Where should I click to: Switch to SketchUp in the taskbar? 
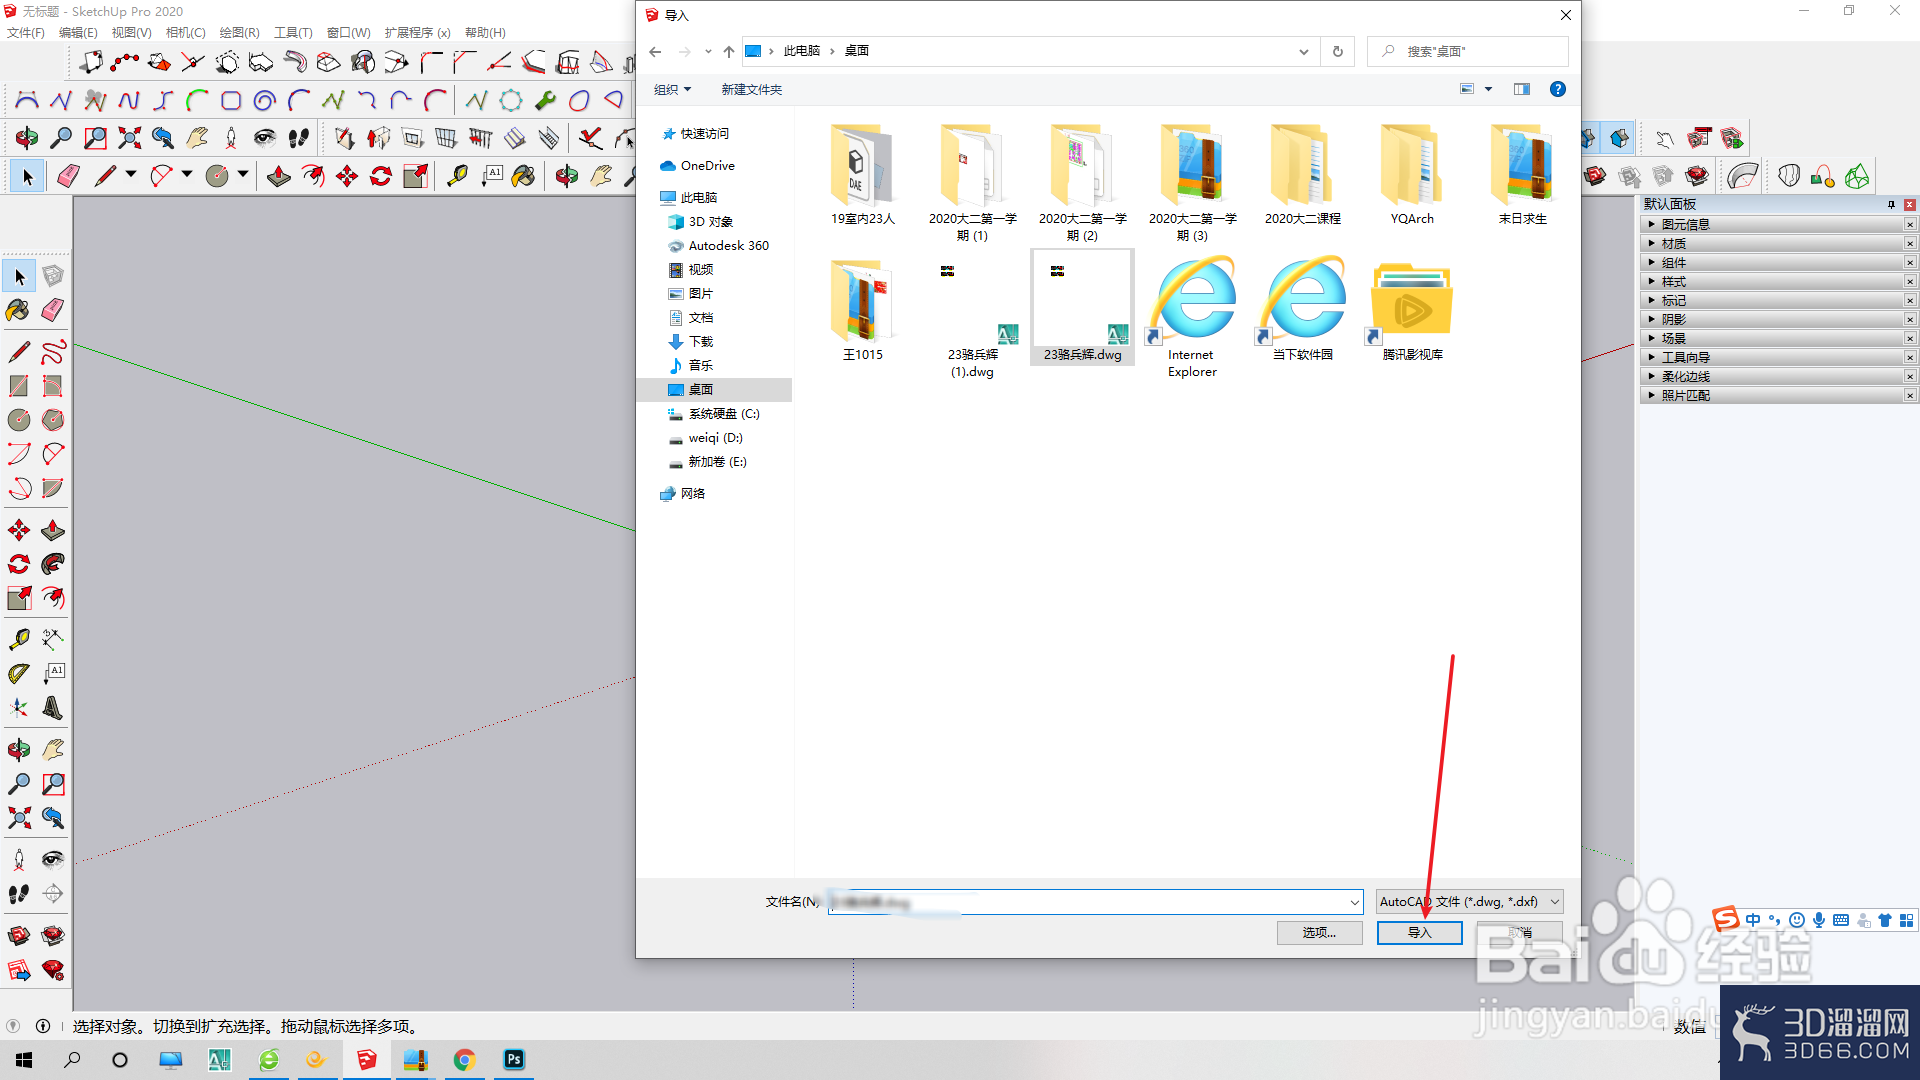367,1060
